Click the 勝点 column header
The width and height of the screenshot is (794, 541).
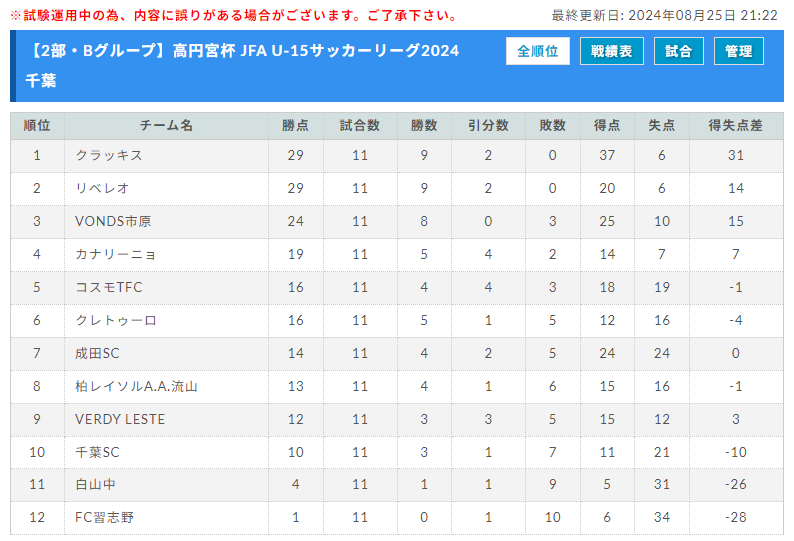click(296, 126)
